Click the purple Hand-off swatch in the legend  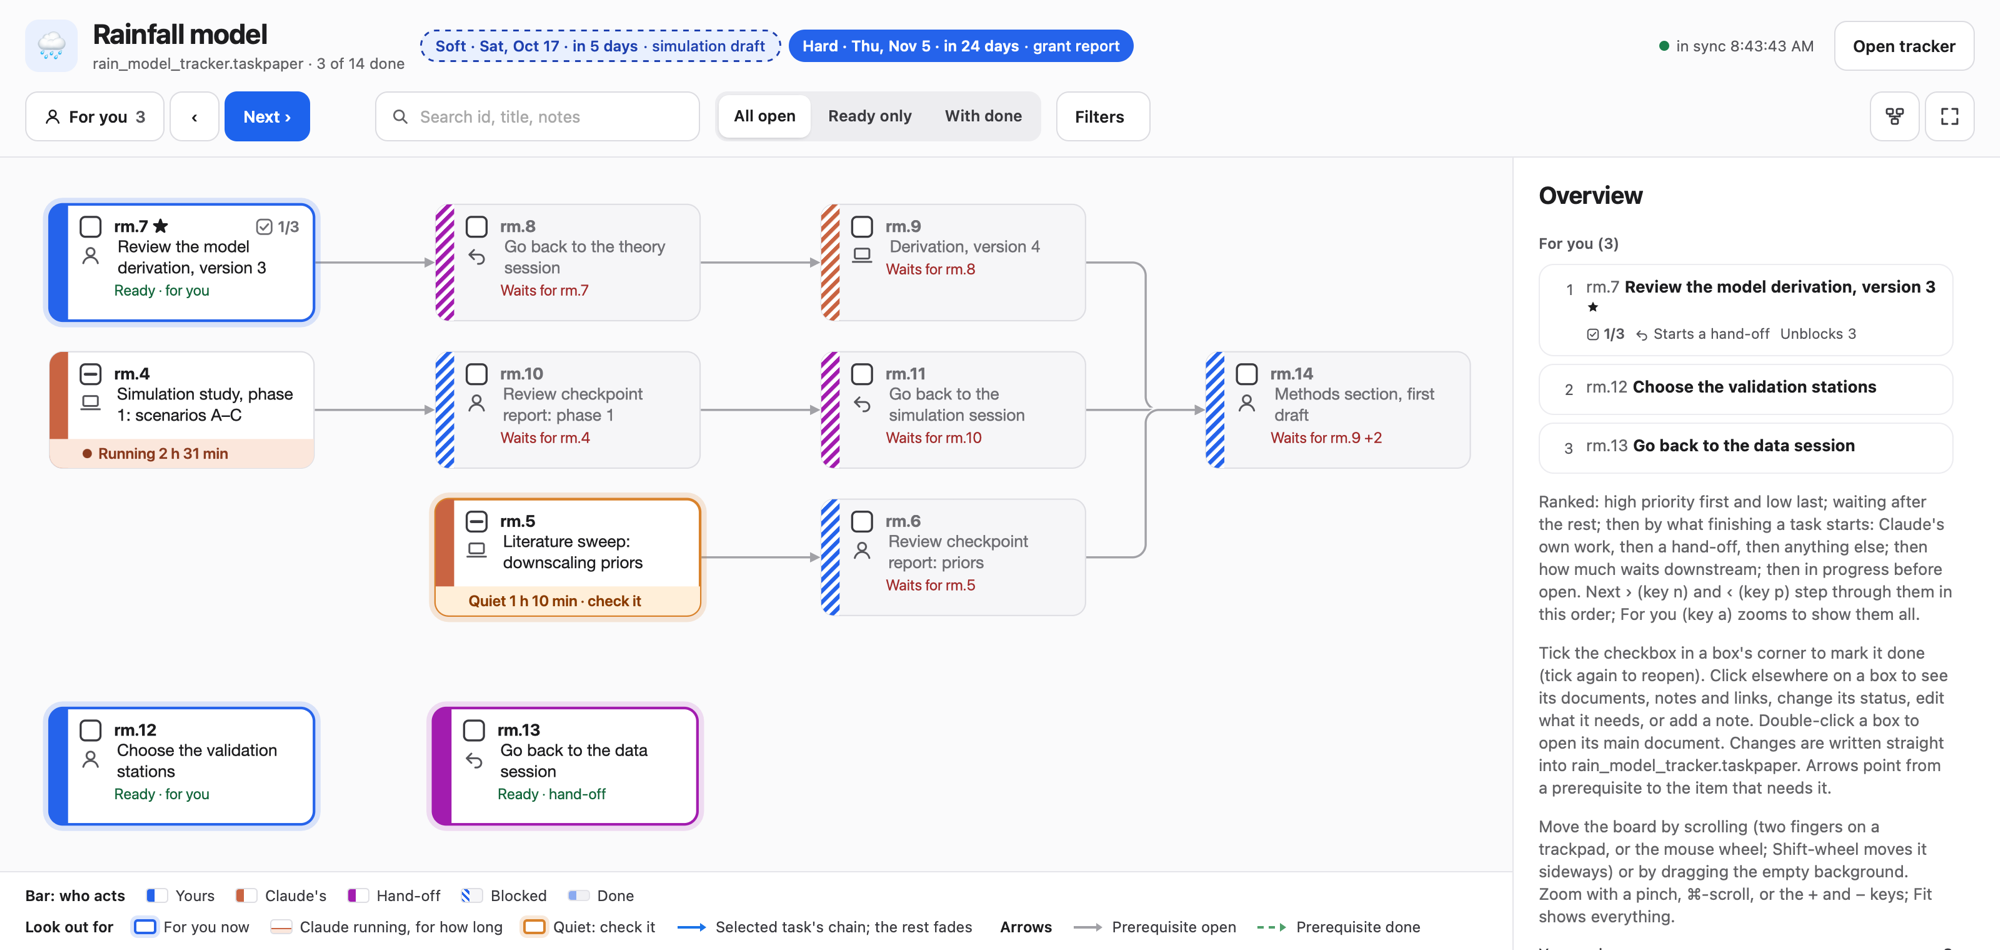coord(357,896)
